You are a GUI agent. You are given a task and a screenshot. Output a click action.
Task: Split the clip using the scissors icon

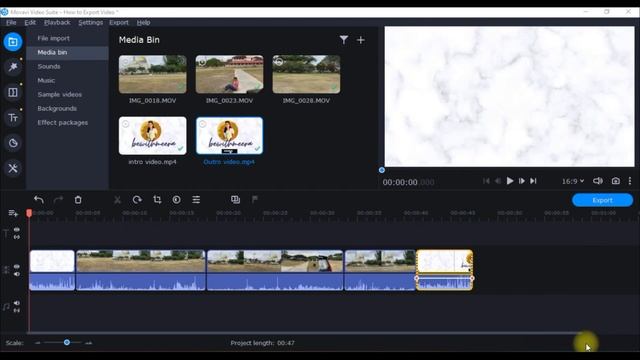(117, 200)
